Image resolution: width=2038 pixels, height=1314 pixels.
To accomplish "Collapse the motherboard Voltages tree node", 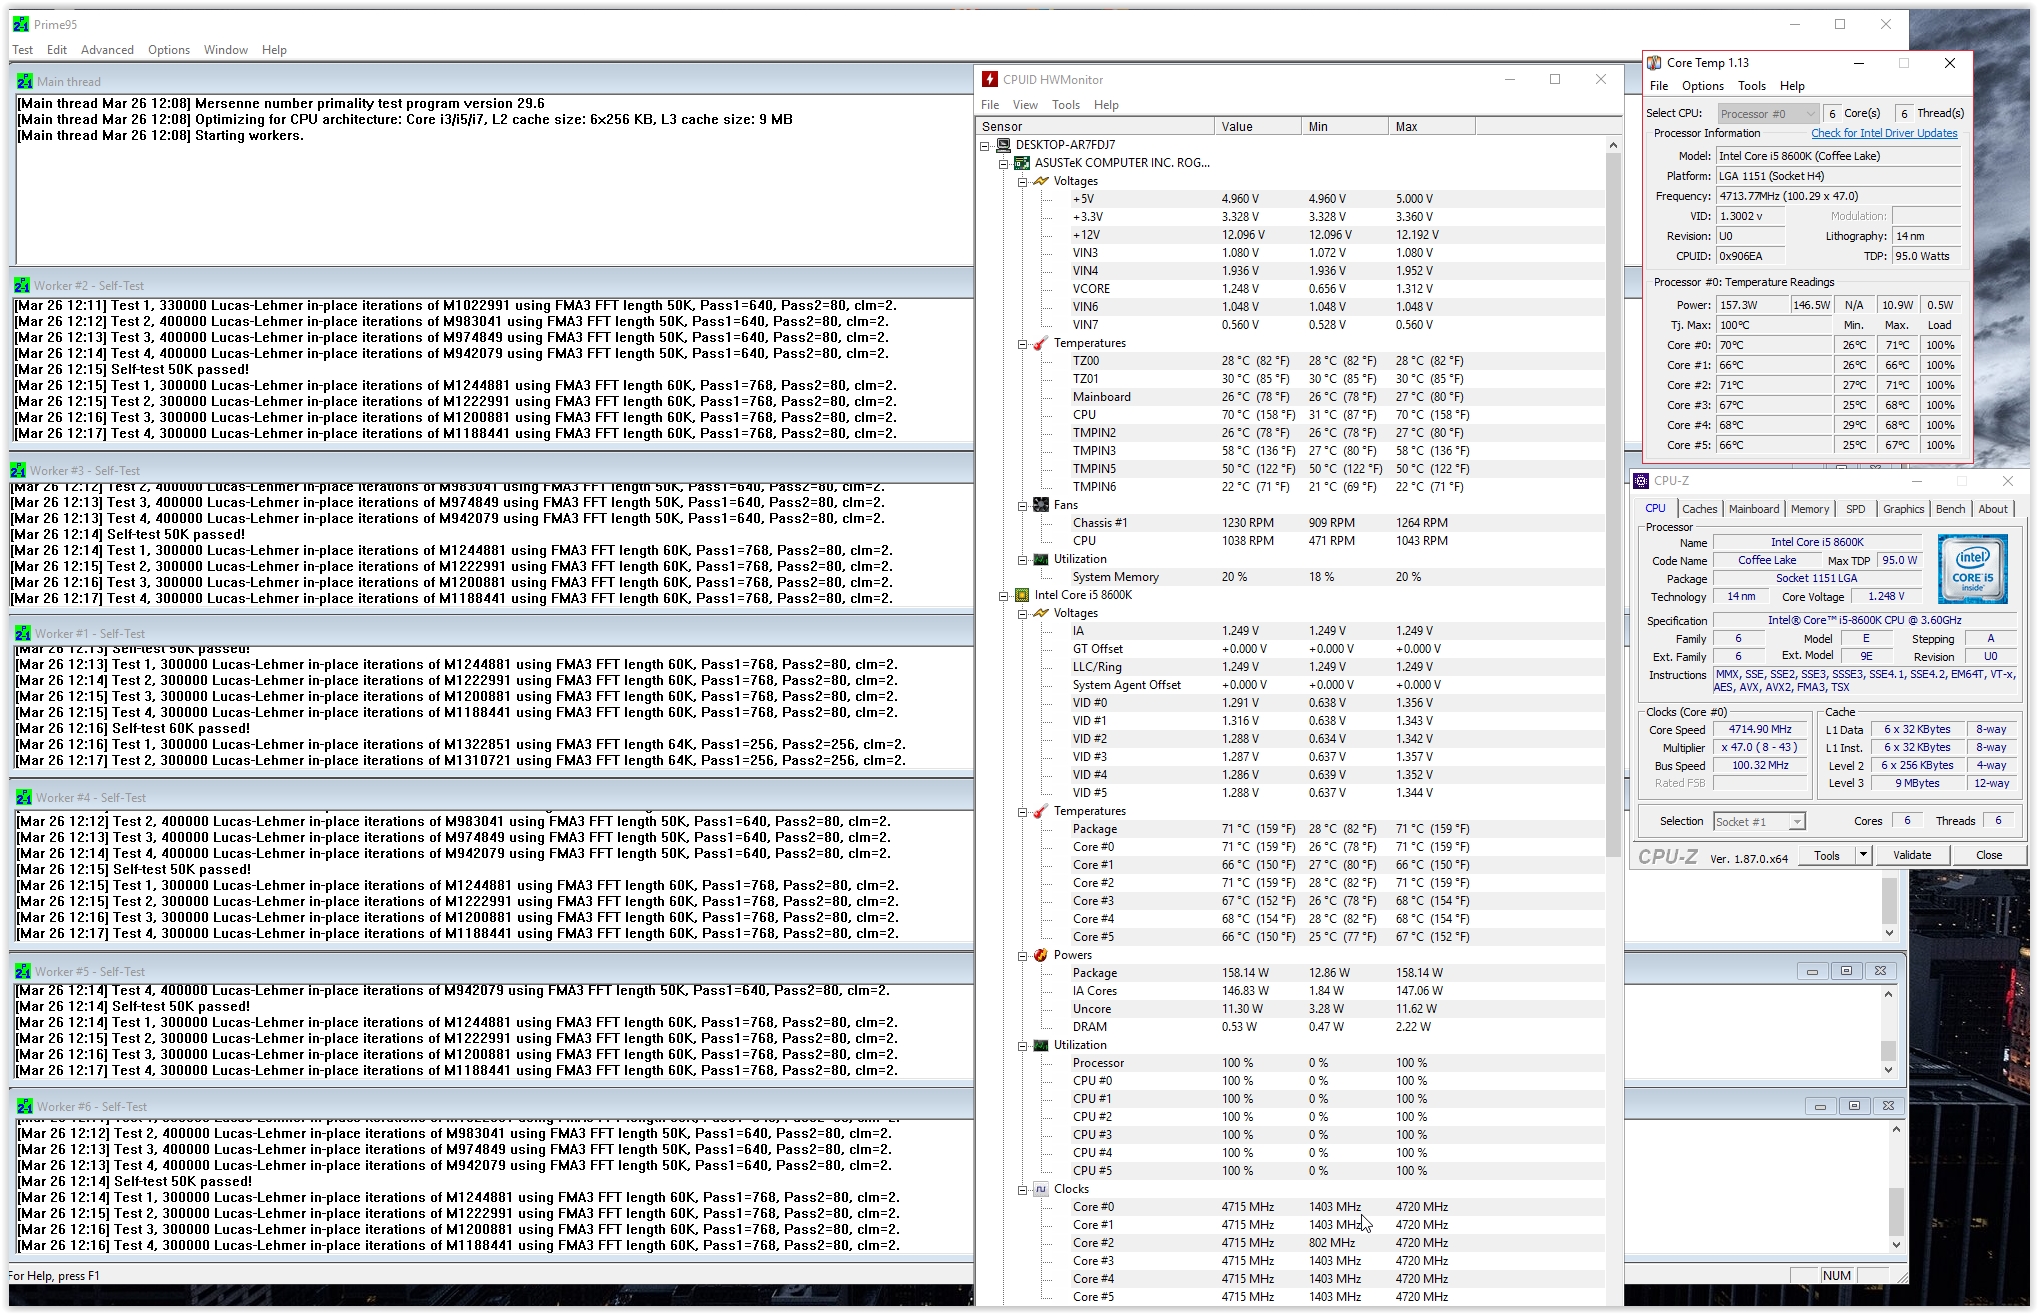I will [x=1023, y=181].
